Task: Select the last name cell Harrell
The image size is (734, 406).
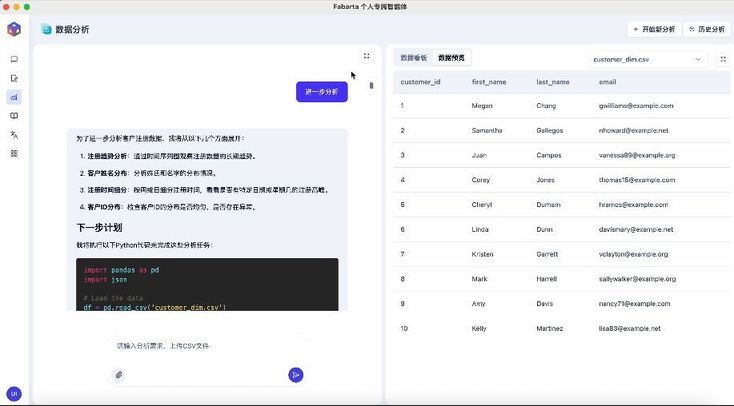Action: (x=546, y=279)
